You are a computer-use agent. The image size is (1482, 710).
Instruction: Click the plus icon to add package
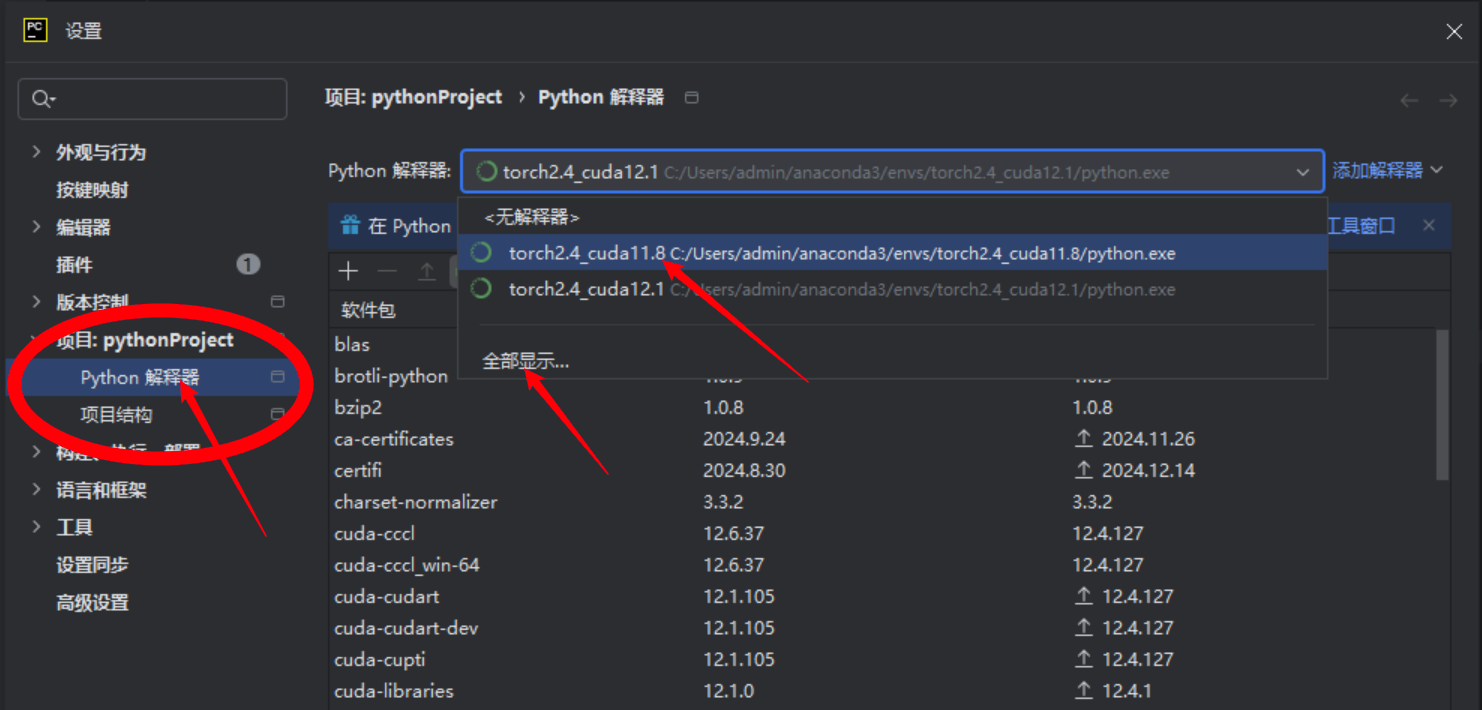point(348,271)
